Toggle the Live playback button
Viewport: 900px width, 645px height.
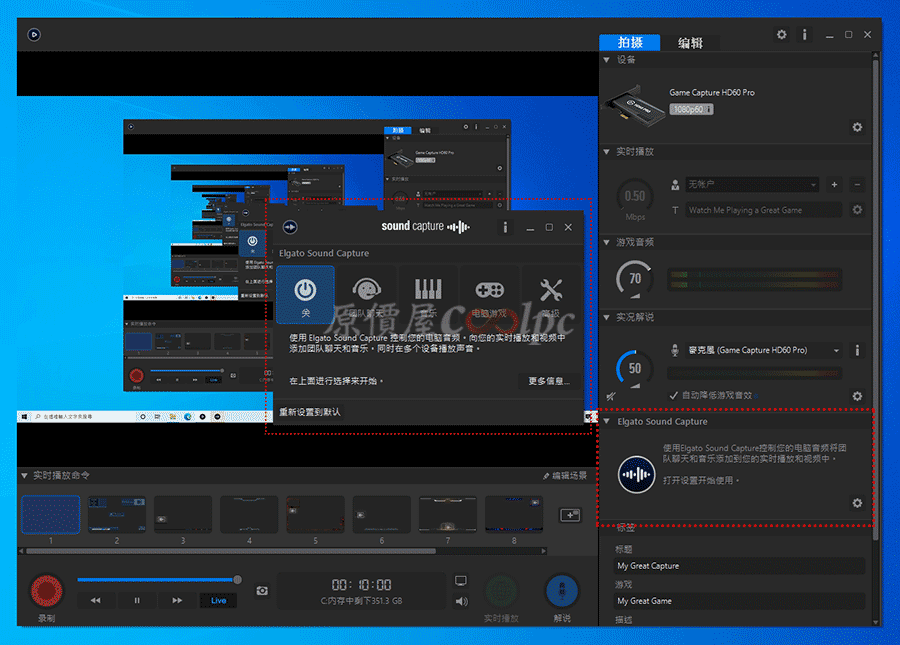(218, 600)
